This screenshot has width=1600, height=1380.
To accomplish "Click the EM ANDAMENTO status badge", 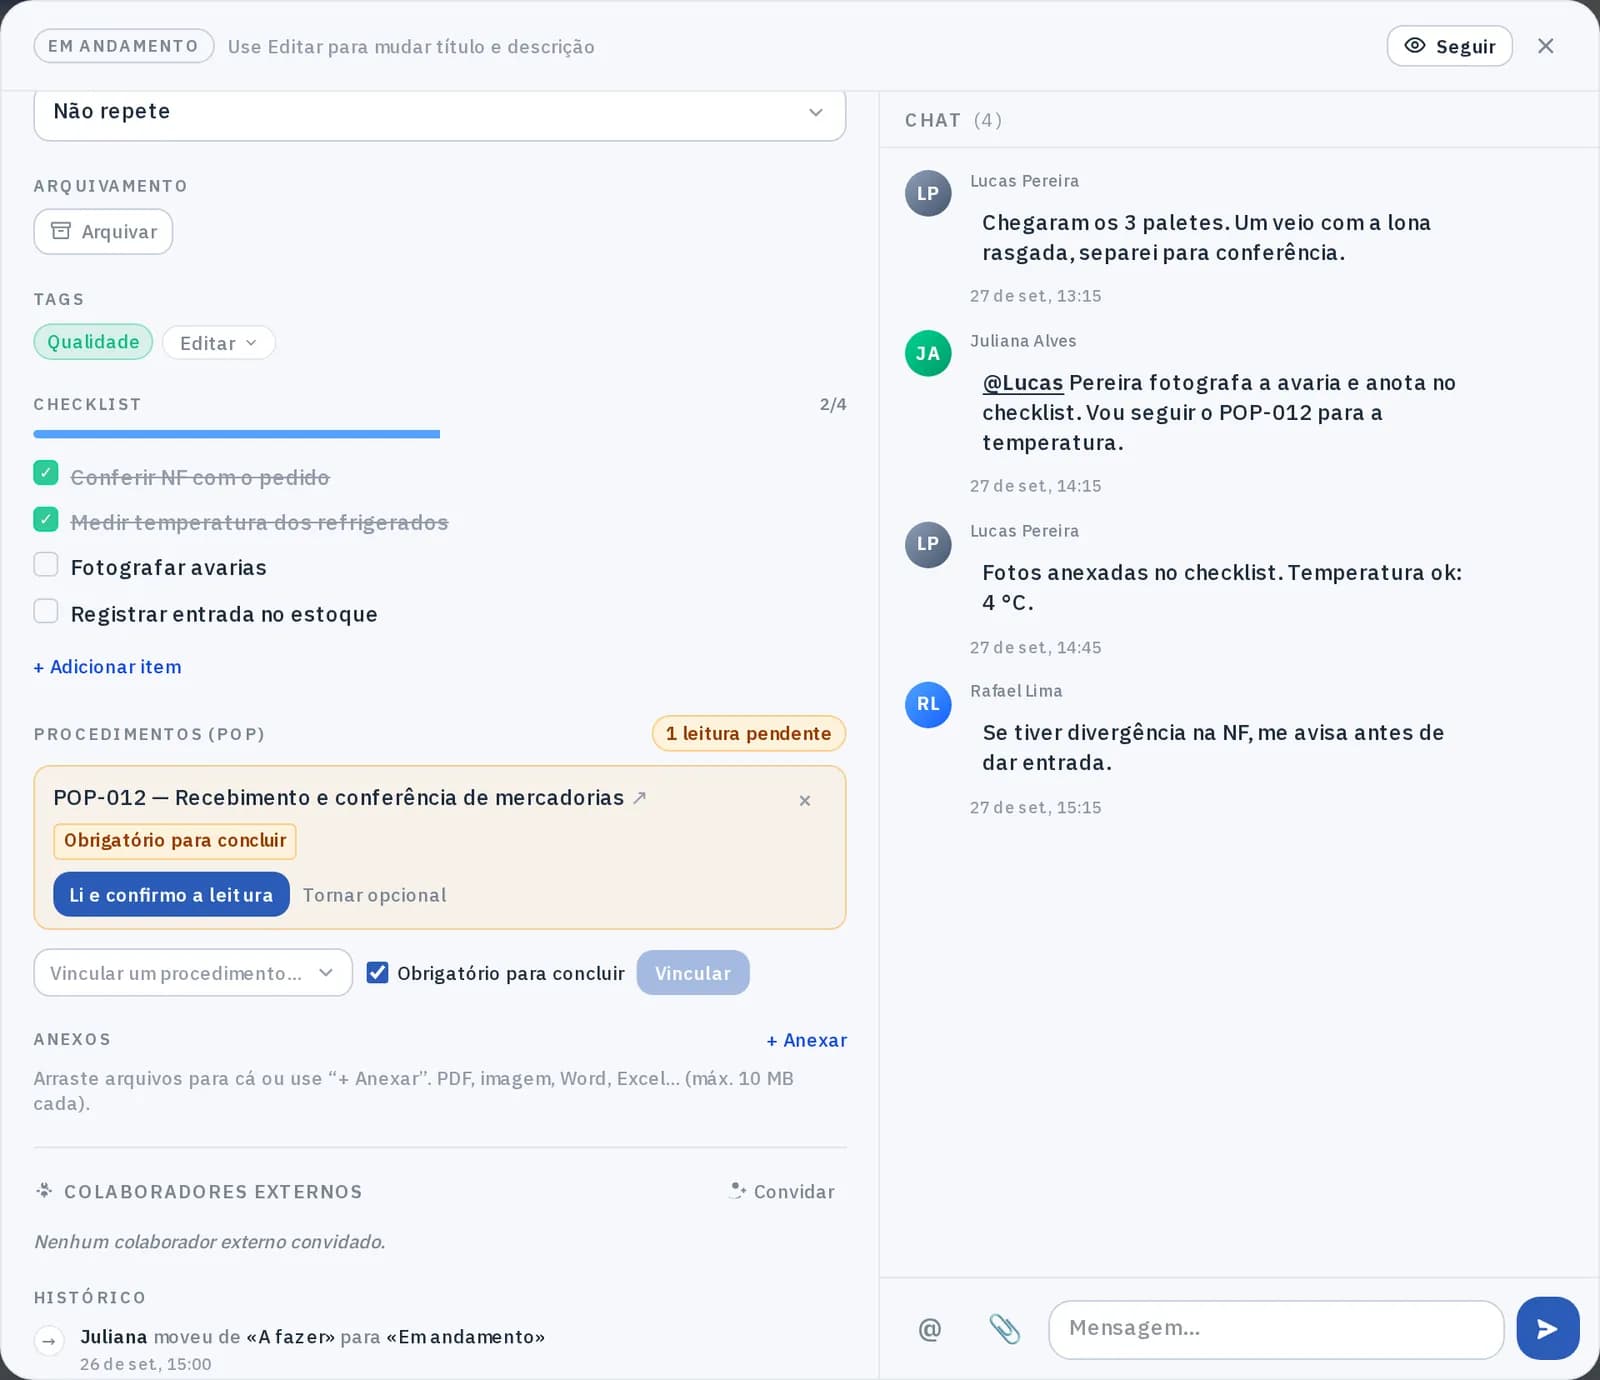I will (x=124, y=46).
